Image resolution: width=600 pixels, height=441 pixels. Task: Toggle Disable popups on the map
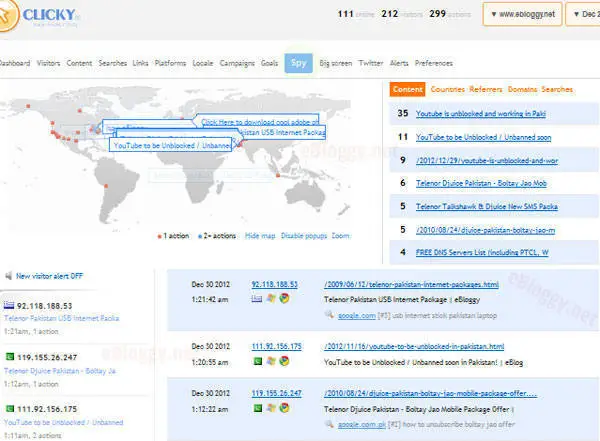pyautogui.click(x=304, y=236)
